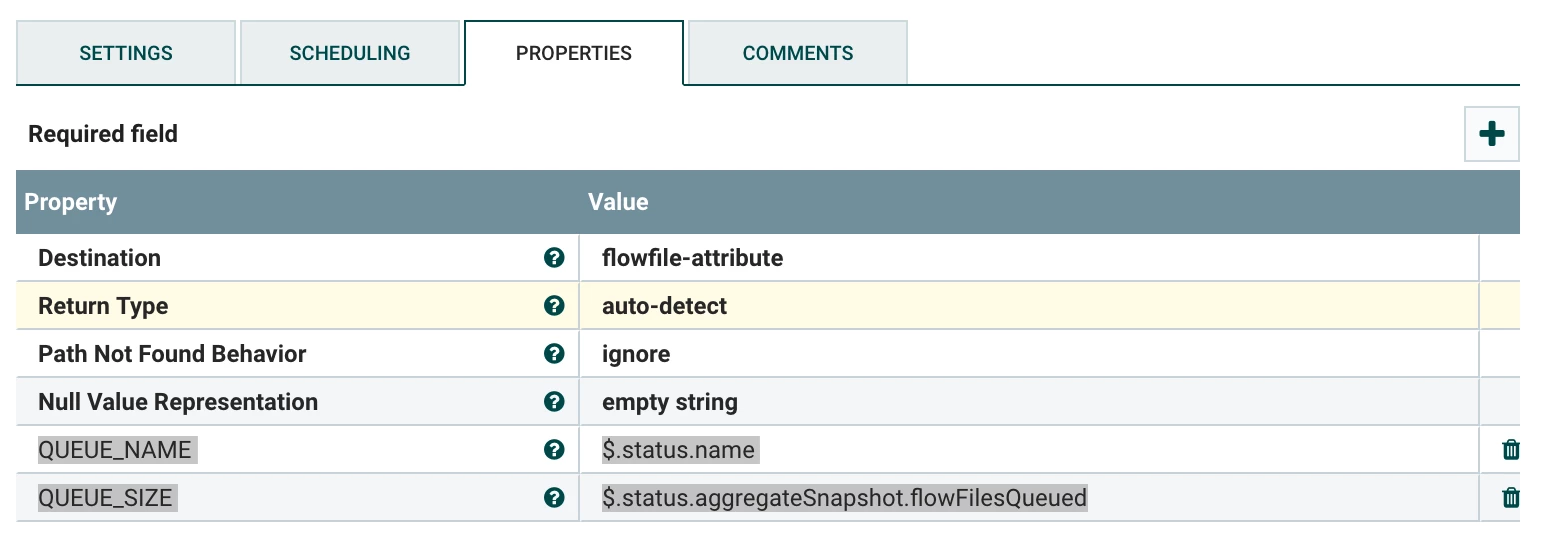This screenshot has height=544, width=1542.
Task: Show help for Path Not Found Behavior
Action: (554, 354)
